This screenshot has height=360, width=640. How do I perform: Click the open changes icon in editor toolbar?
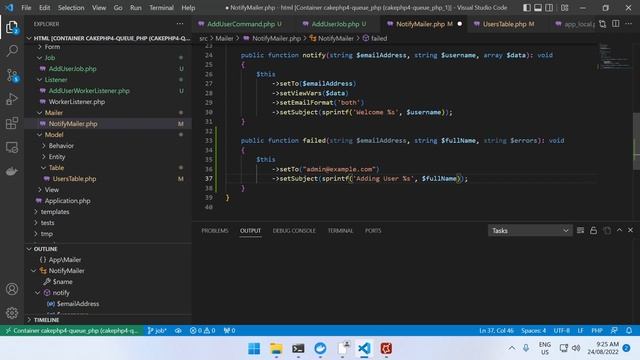point(602,24)
